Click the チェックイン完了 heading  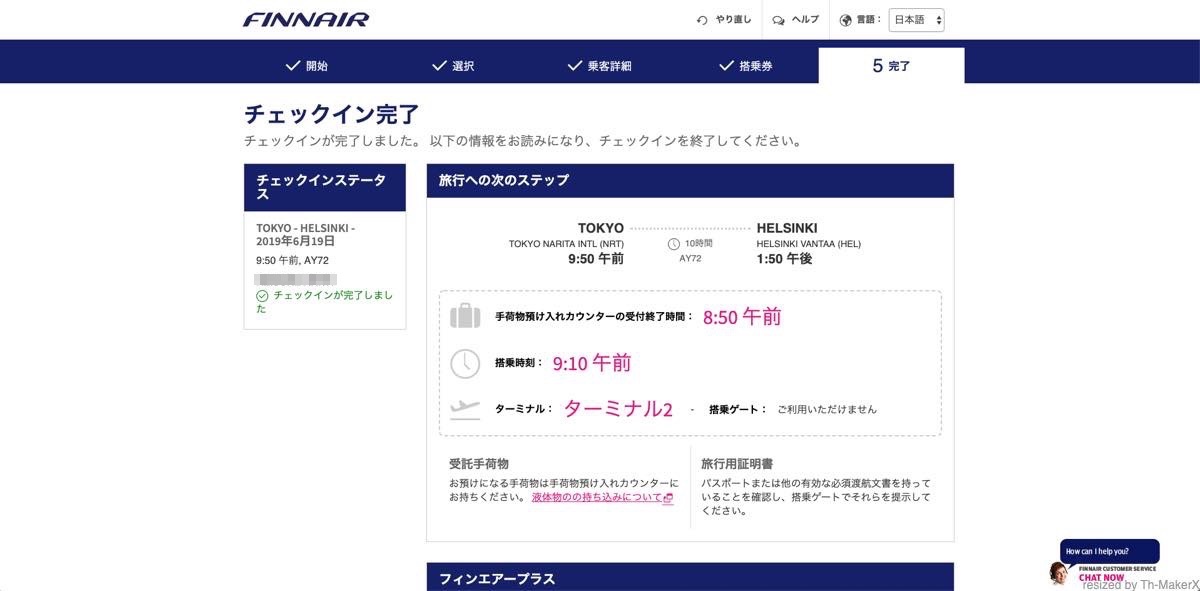(331, 114)
